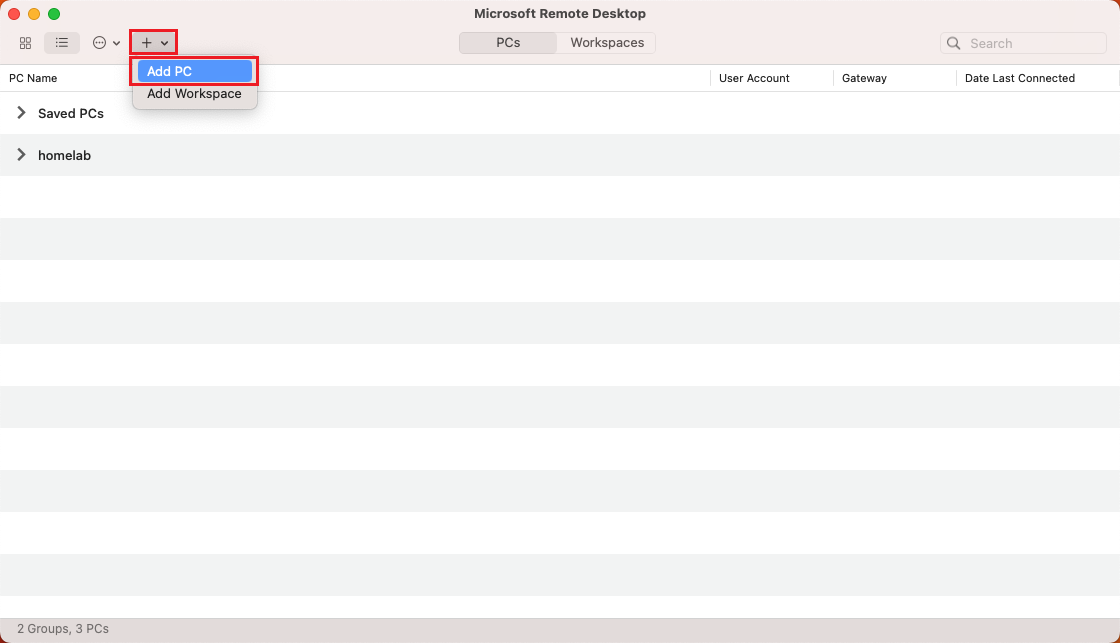The height and width of the screenshot is (643, 1120).
Task: Switch to grid view icon
Action: 26,43
